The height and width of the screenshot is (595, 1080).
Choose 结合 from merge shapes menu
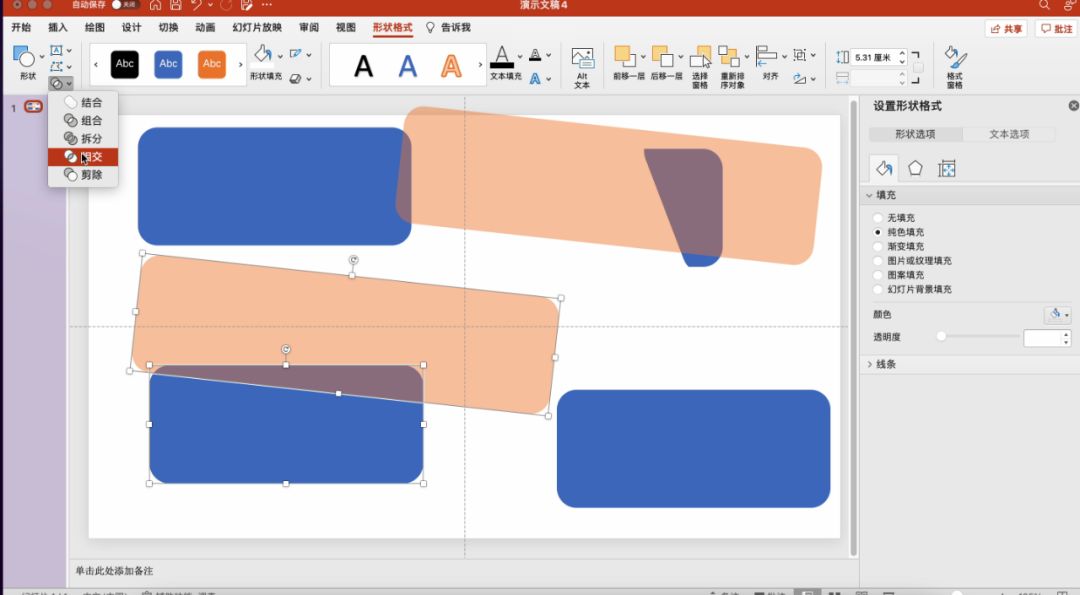(83, 103)
